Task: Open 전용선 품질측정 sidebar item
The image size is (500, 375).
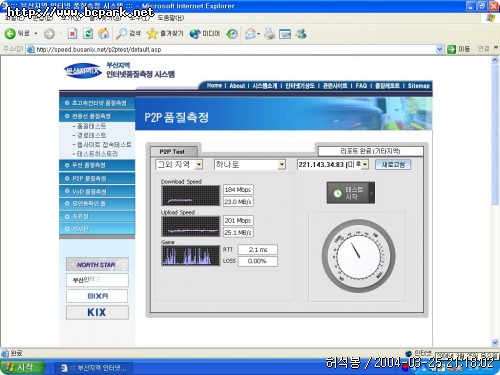Action: click(x=97, y=116)
